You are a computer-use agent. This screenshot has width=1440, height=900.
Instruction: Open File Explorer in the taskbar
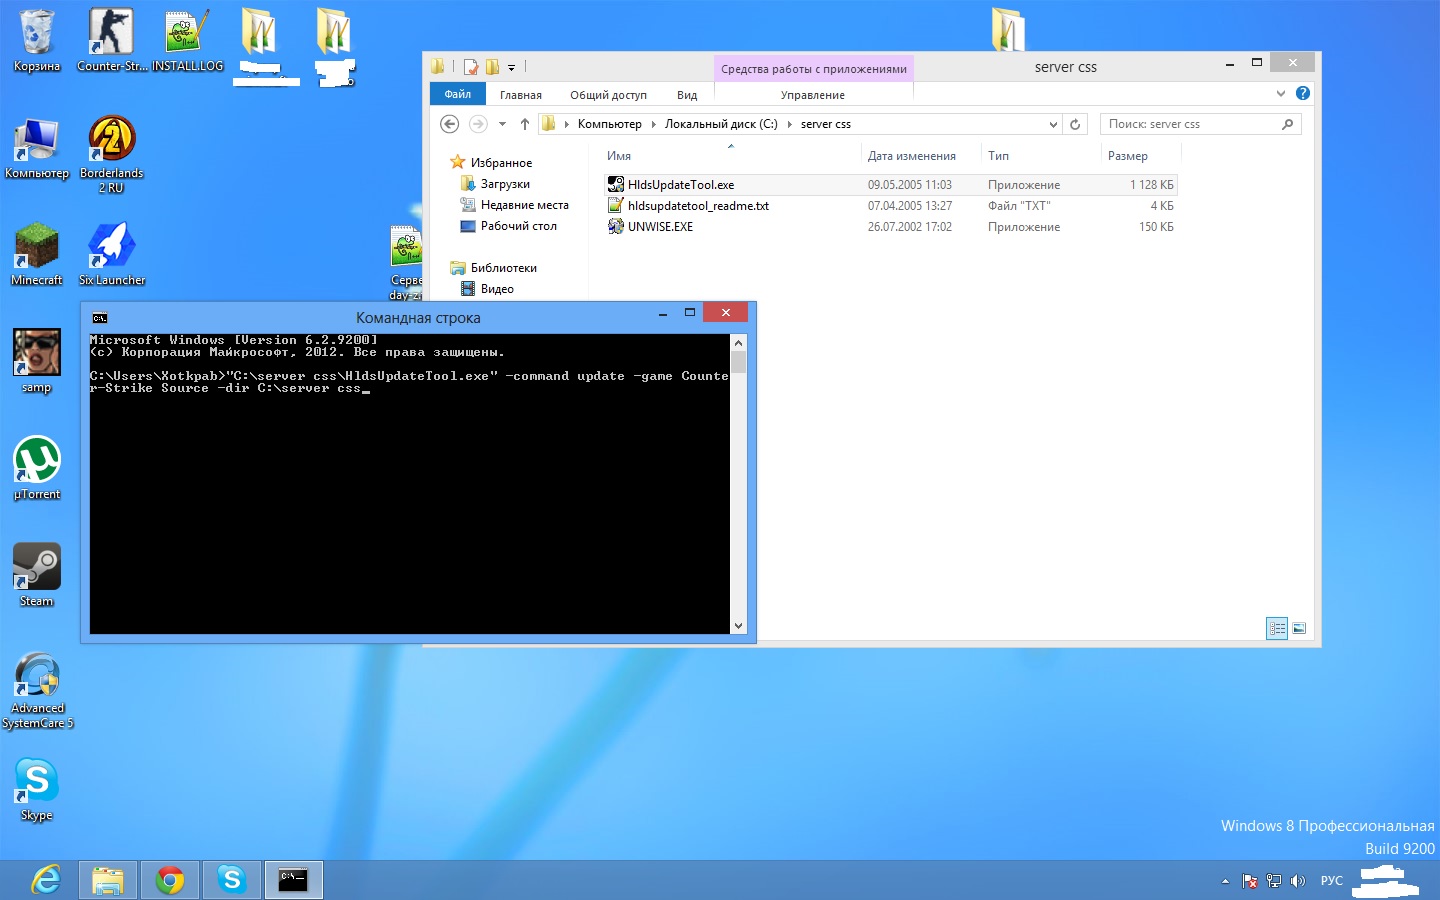tap(108, 880)
